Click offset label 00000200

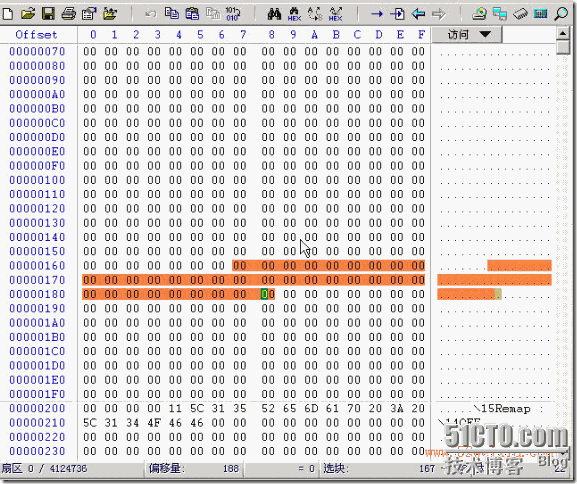pos(37,408)
